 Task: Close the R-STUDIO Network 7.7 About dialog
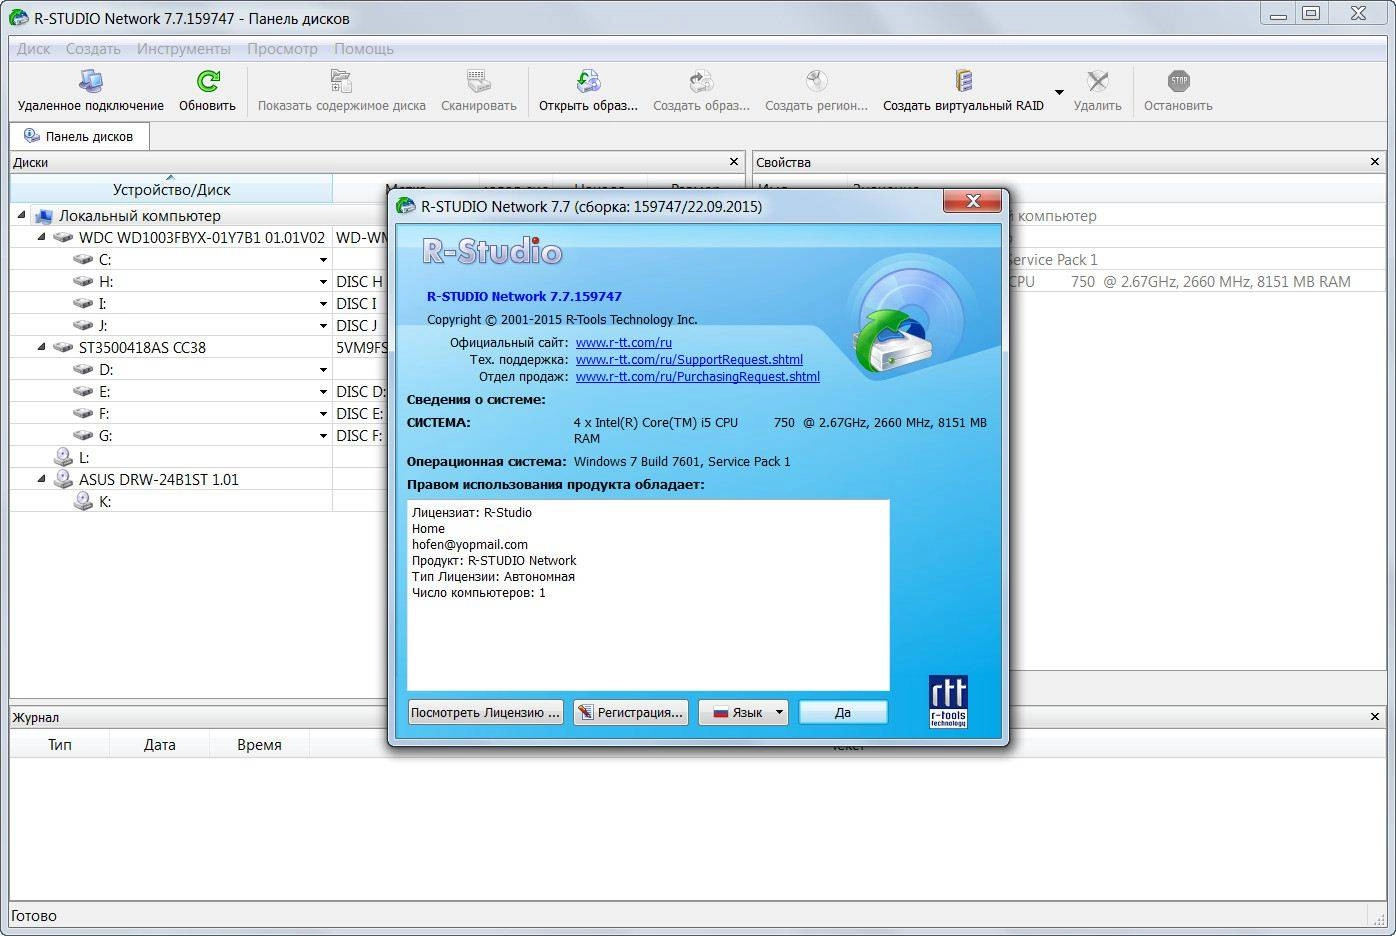[972, 201]
